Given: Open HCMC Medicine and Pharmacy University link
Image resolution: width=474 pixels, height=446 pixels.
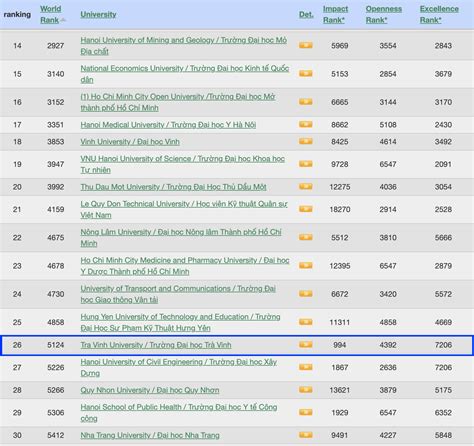Looking at the screenshot, I should point(185,266).
